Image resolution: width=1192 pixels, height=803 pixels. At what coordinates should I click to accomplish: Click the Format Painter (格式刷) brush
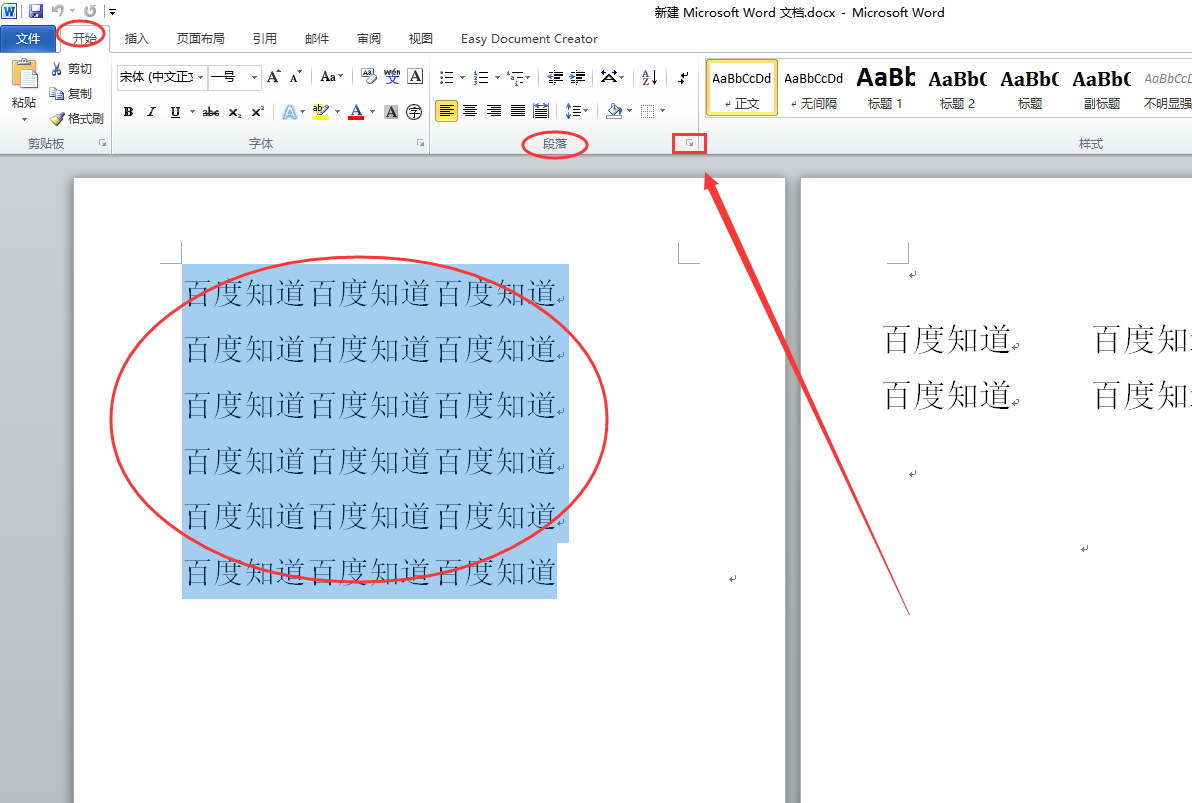[76, 119]
